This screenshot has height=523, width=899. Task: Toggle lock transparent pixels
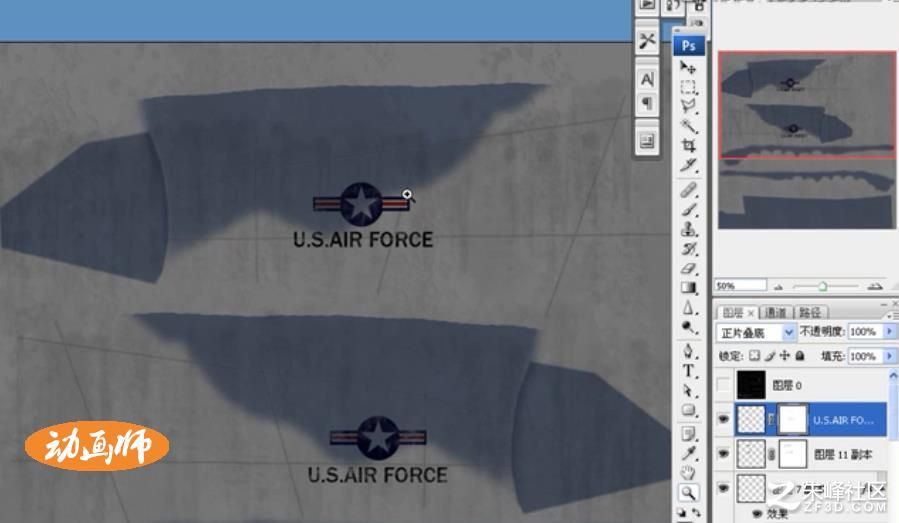click(755, 356)
